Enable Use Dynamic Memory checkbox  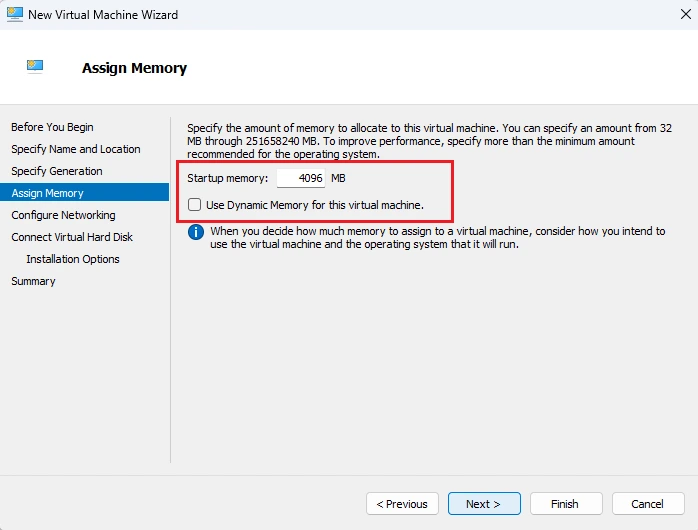[x=195, y=205]
